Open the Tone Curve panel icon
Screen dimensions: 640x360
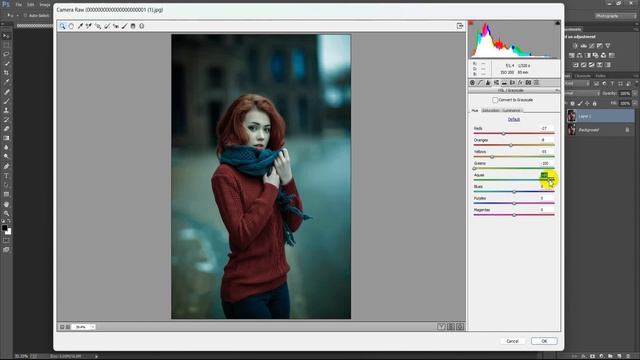pyautogui.click(x=480, y=83)
